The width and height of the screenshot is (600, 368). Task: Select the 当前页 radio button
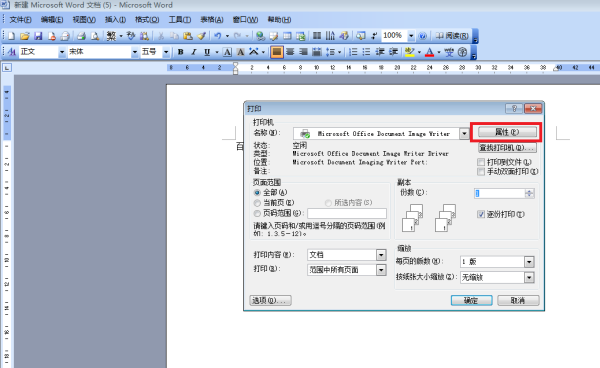click(258, 203)
